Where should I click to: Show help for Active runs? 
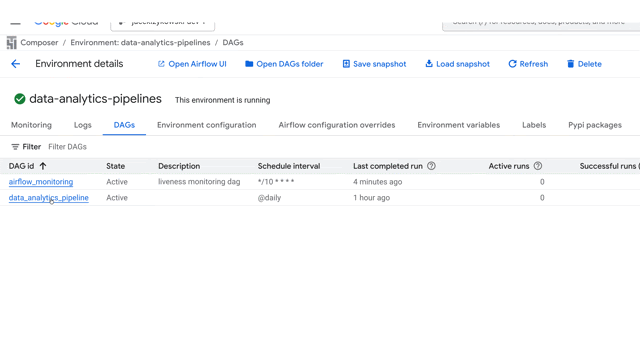point(538,166)
